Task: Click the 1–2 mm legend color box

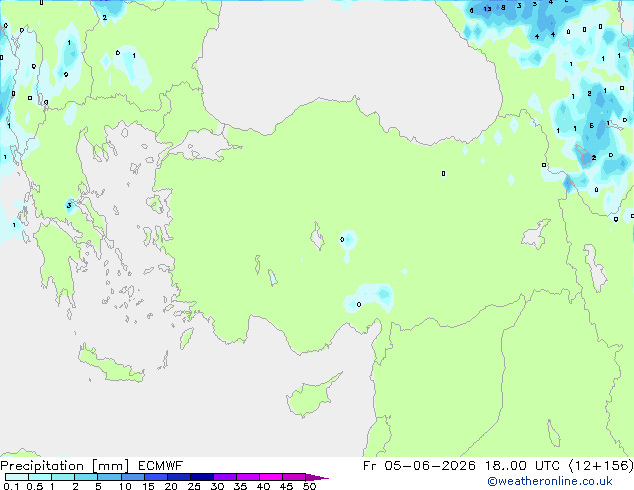Action: point(63,477)
